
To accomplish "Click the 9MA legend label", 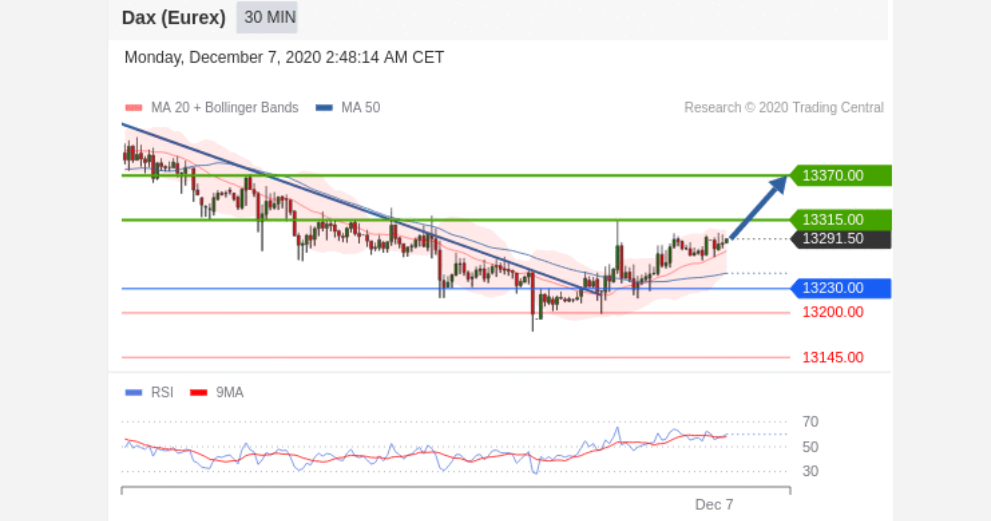I will [229, 393].
